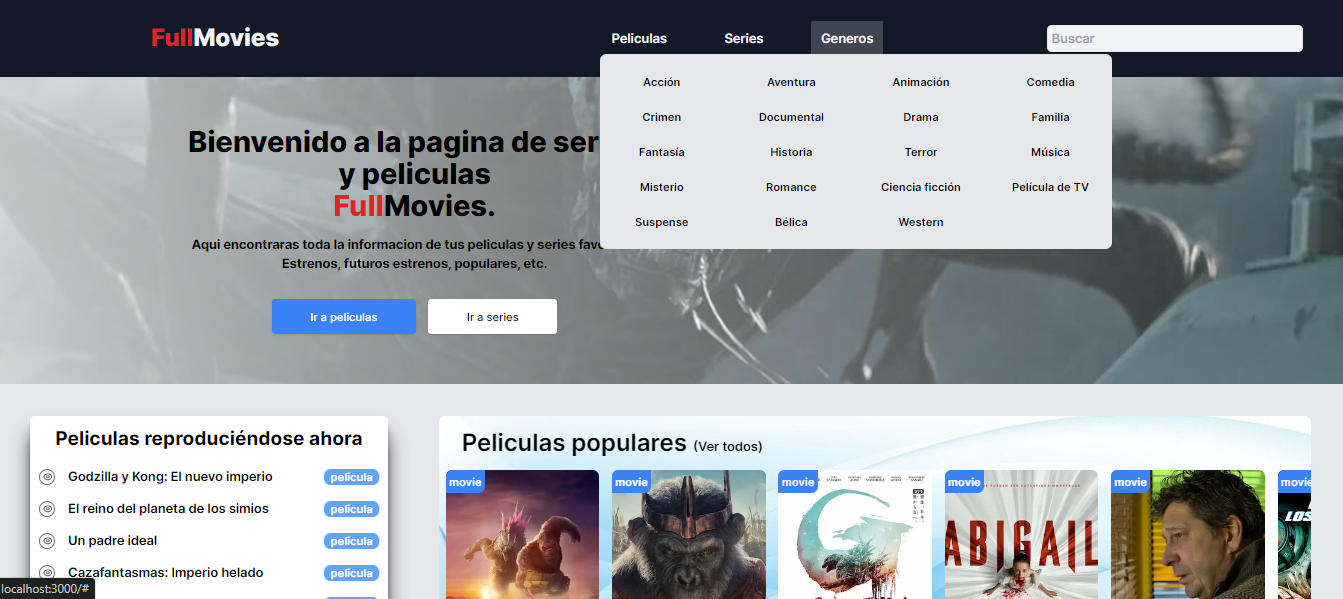Click the pelicula tag next to Cazafantasmas
This screenshot has height=599, width=1343.
point(351,573)
